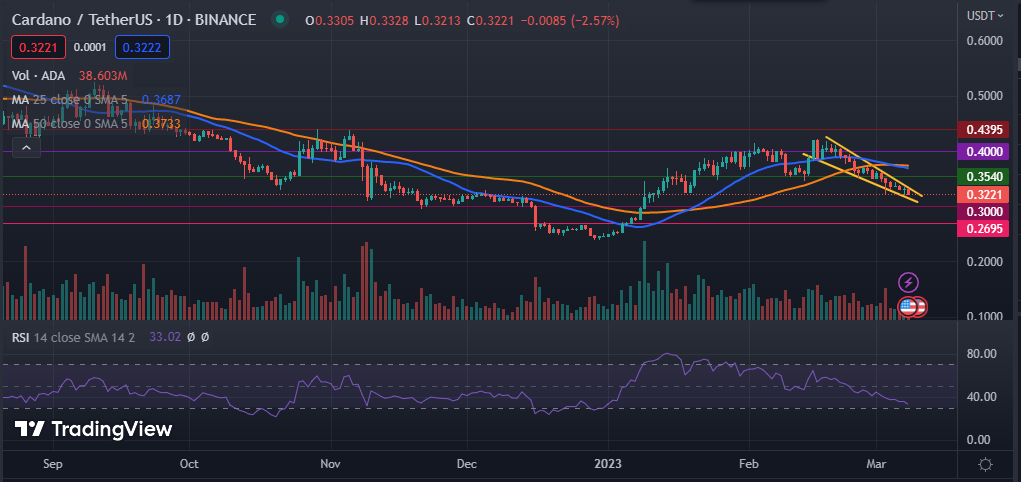1021x482 pixels.
Task: Click the 0.2000 price axis value
Action: click(983, 262)
